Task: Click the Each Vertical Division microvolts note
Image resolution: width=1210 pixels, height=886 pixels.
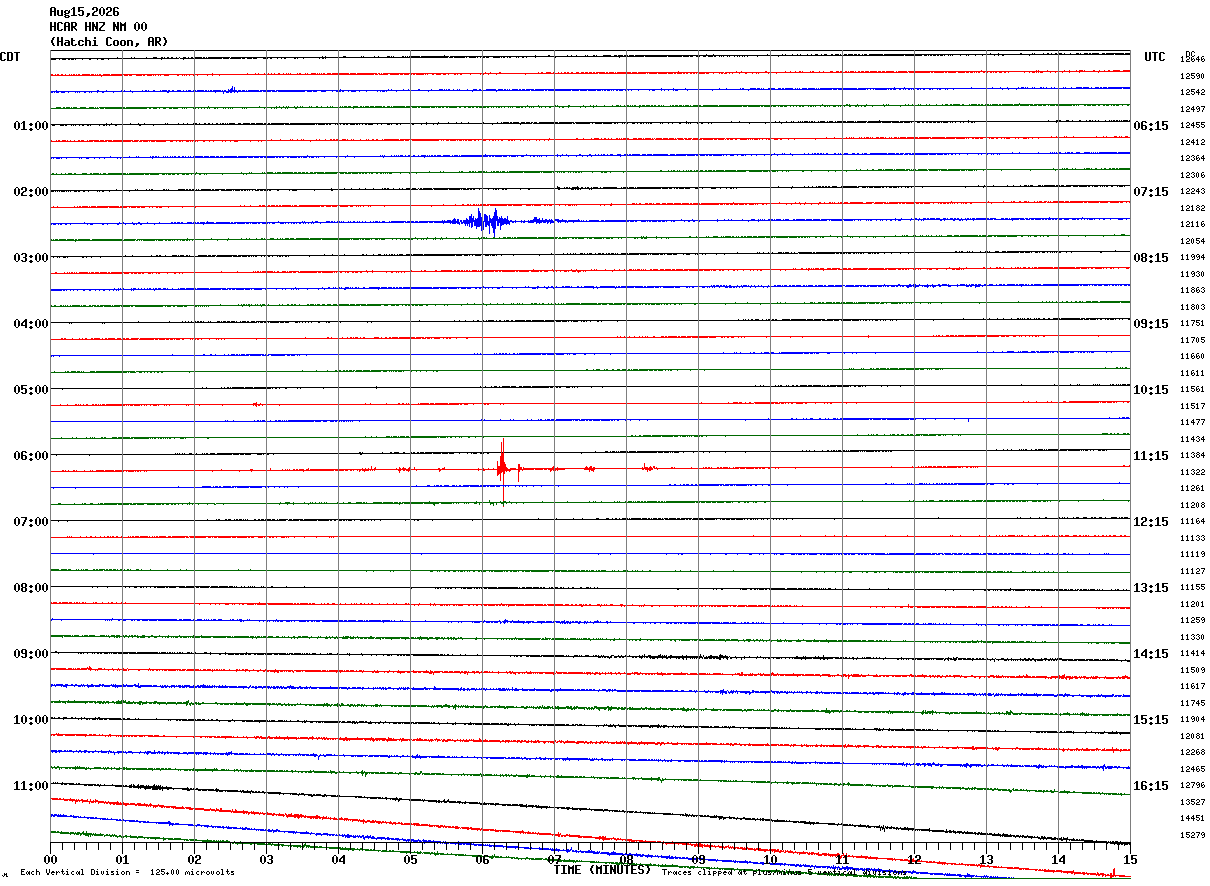Action: [x=127, y=872]
